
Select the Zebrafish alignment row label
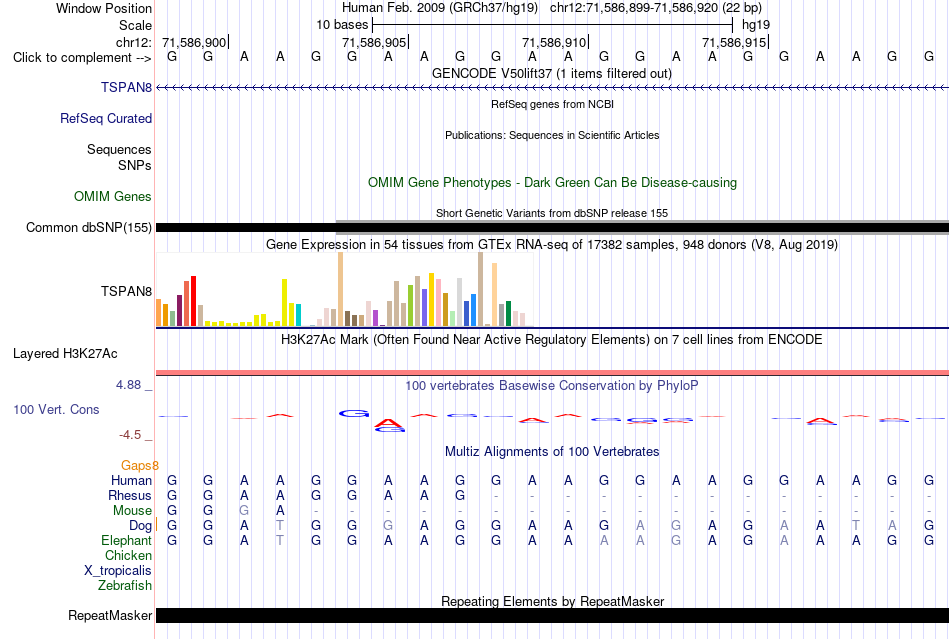point(125,586)
